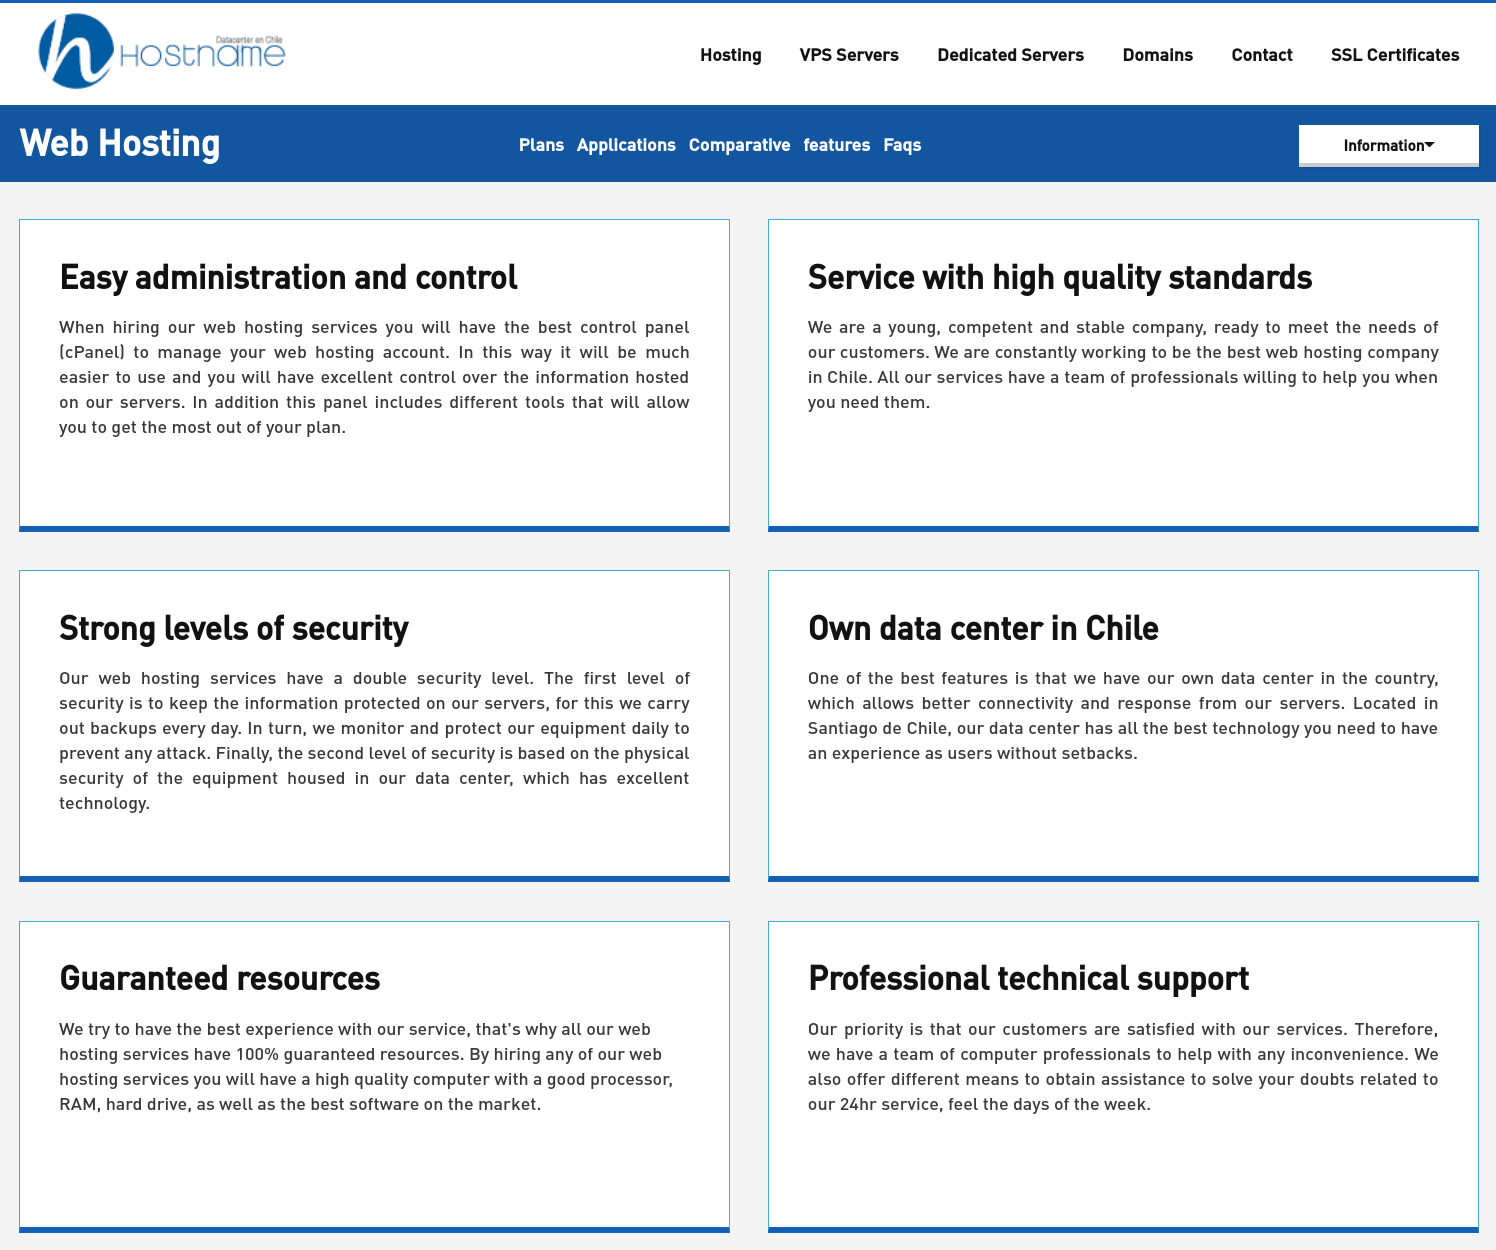This screenshot has height=1250, width=1496.
Task: Click paragraph beginning 'Our priority is that our customers'
Action: pos(1123,1067)
